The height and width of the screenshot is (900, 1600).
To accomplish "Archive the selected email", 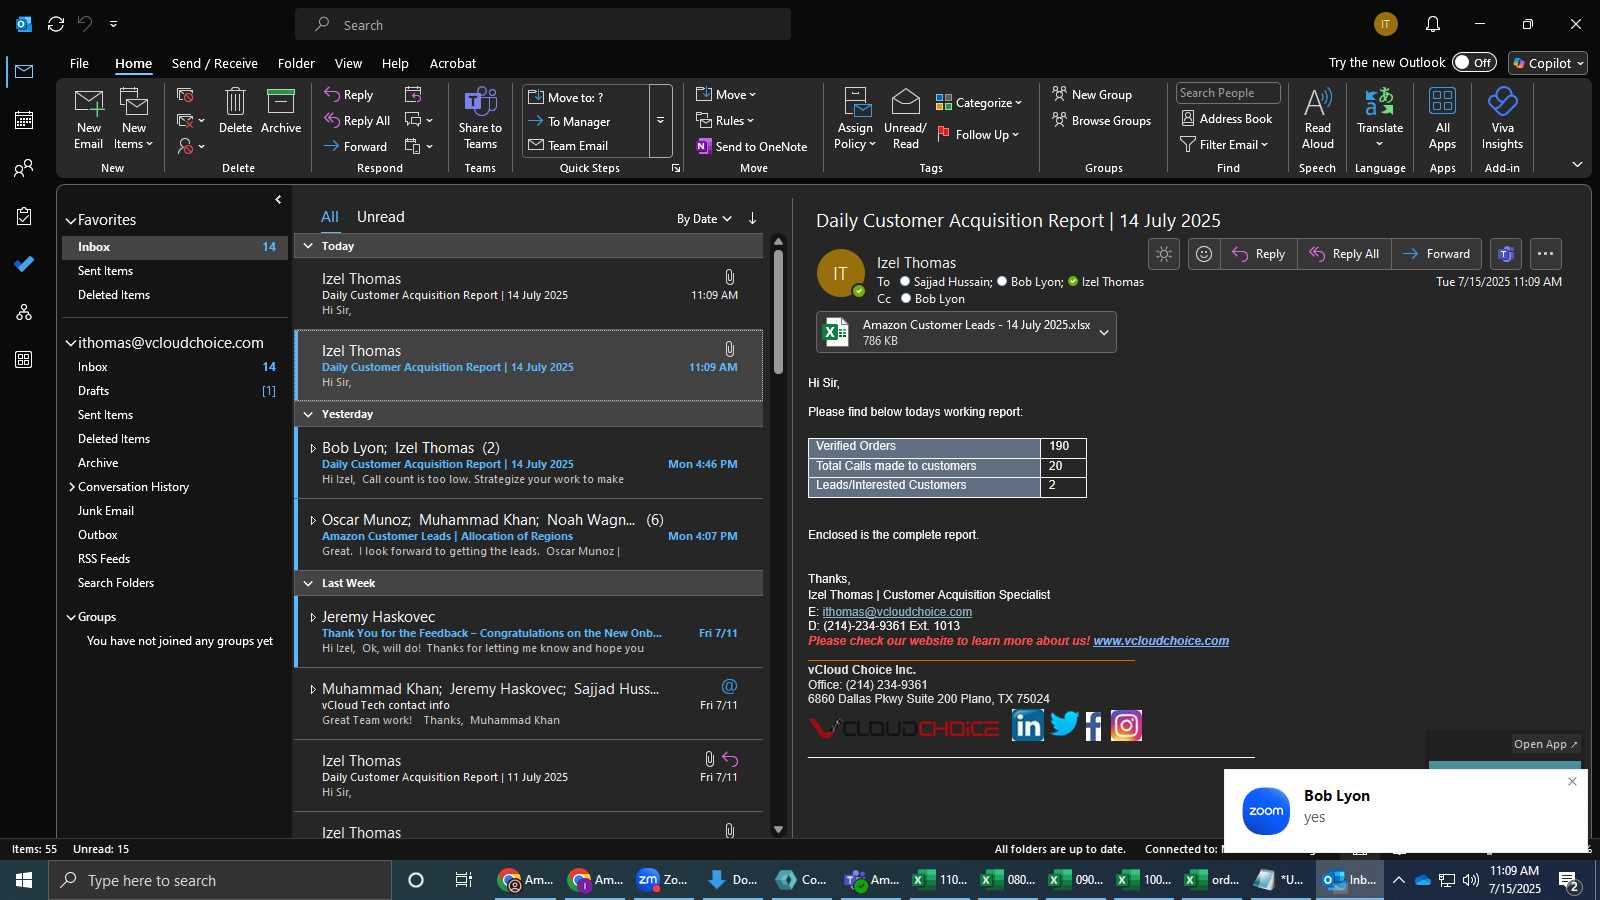I will 281,111.
